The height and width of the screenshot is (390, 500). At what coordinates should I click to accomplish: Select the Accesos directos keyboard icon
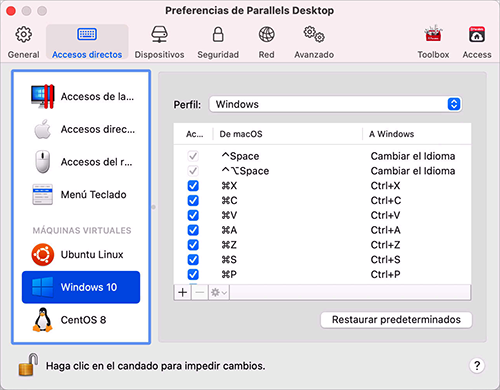tap(87, 34)
